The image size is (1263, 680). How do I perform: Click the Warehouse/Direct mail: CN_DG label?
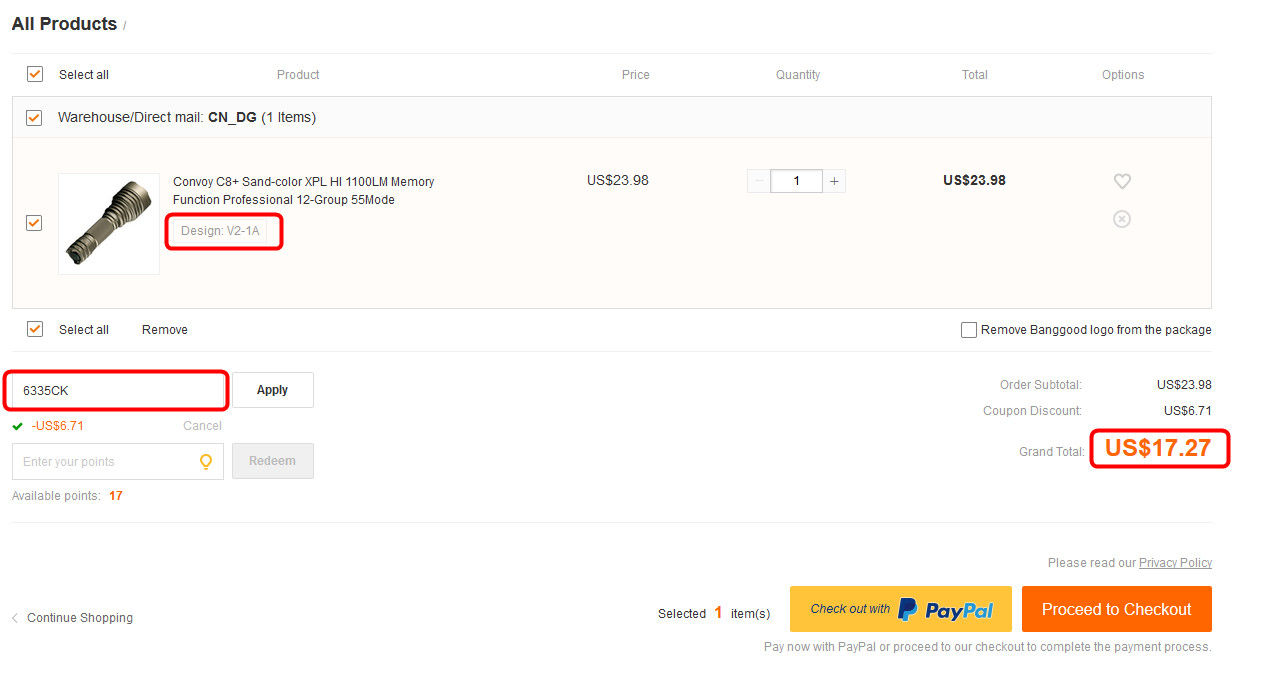[x=187, y=118]
